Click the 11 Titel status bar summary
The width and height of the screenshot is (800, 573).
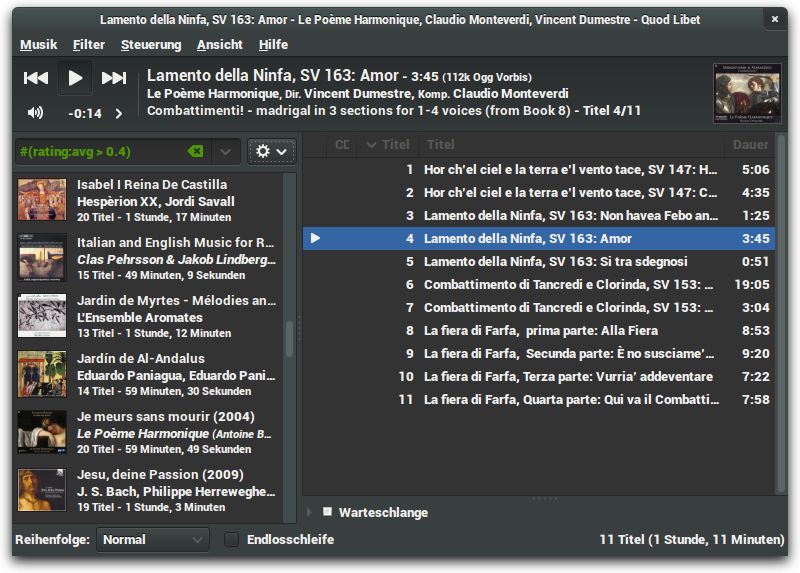(x=691, y=539)
